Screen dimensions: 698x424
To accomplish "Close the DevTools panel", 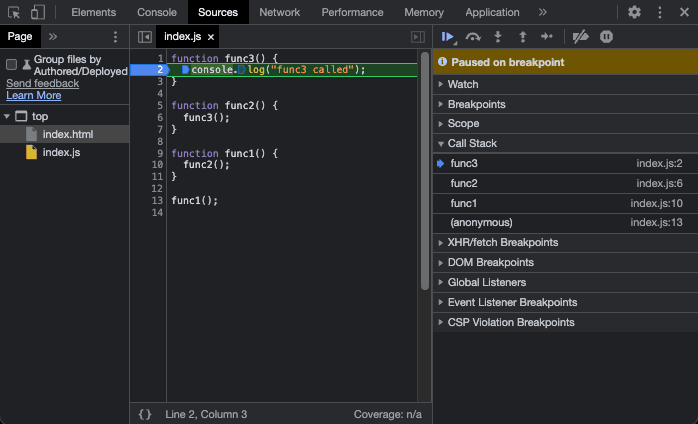I will [685, 12].
